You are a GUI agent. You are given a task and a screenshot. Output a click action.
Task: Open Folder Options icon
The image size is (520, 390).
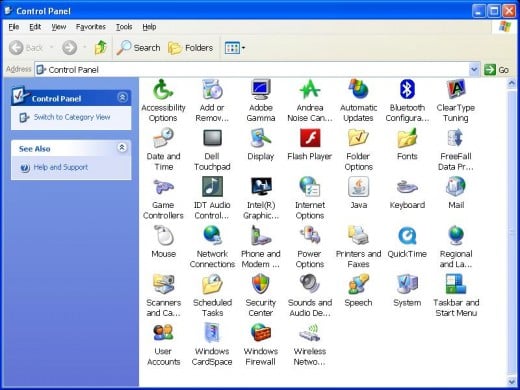click(x=358, y=138)
